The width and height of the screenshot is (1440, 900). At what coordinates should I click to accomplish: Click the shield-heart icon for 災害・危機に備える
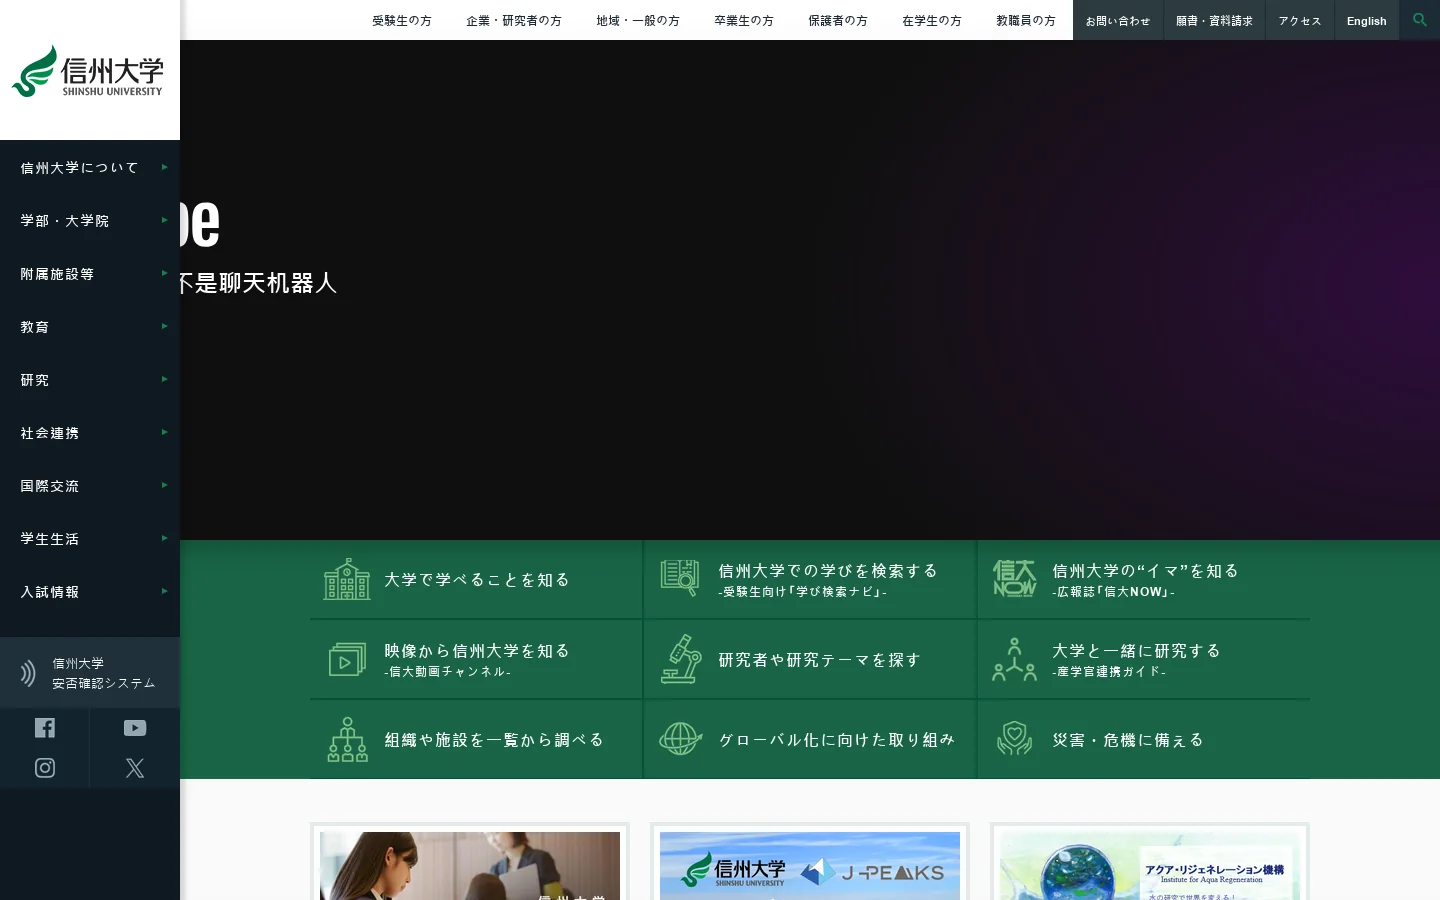(x=1014, y=739)
